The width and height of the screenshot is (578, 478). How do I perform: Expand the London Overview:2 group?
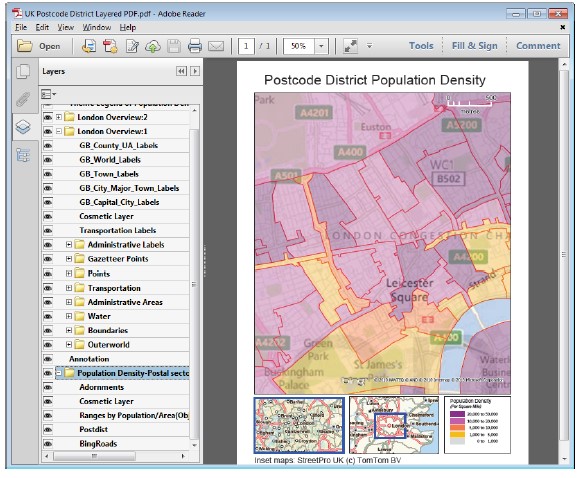pyautogui.click(x=59, y=117)
